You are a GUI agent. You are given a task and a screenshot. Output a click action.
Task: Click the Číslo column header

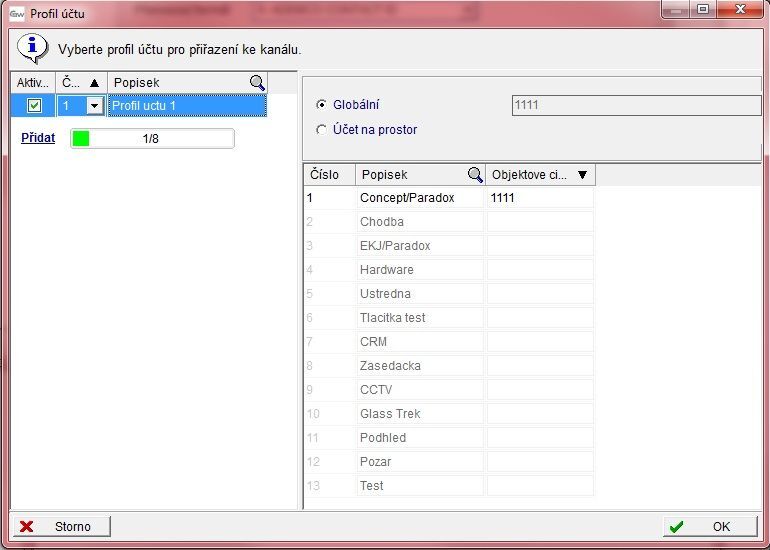(328, 175)
